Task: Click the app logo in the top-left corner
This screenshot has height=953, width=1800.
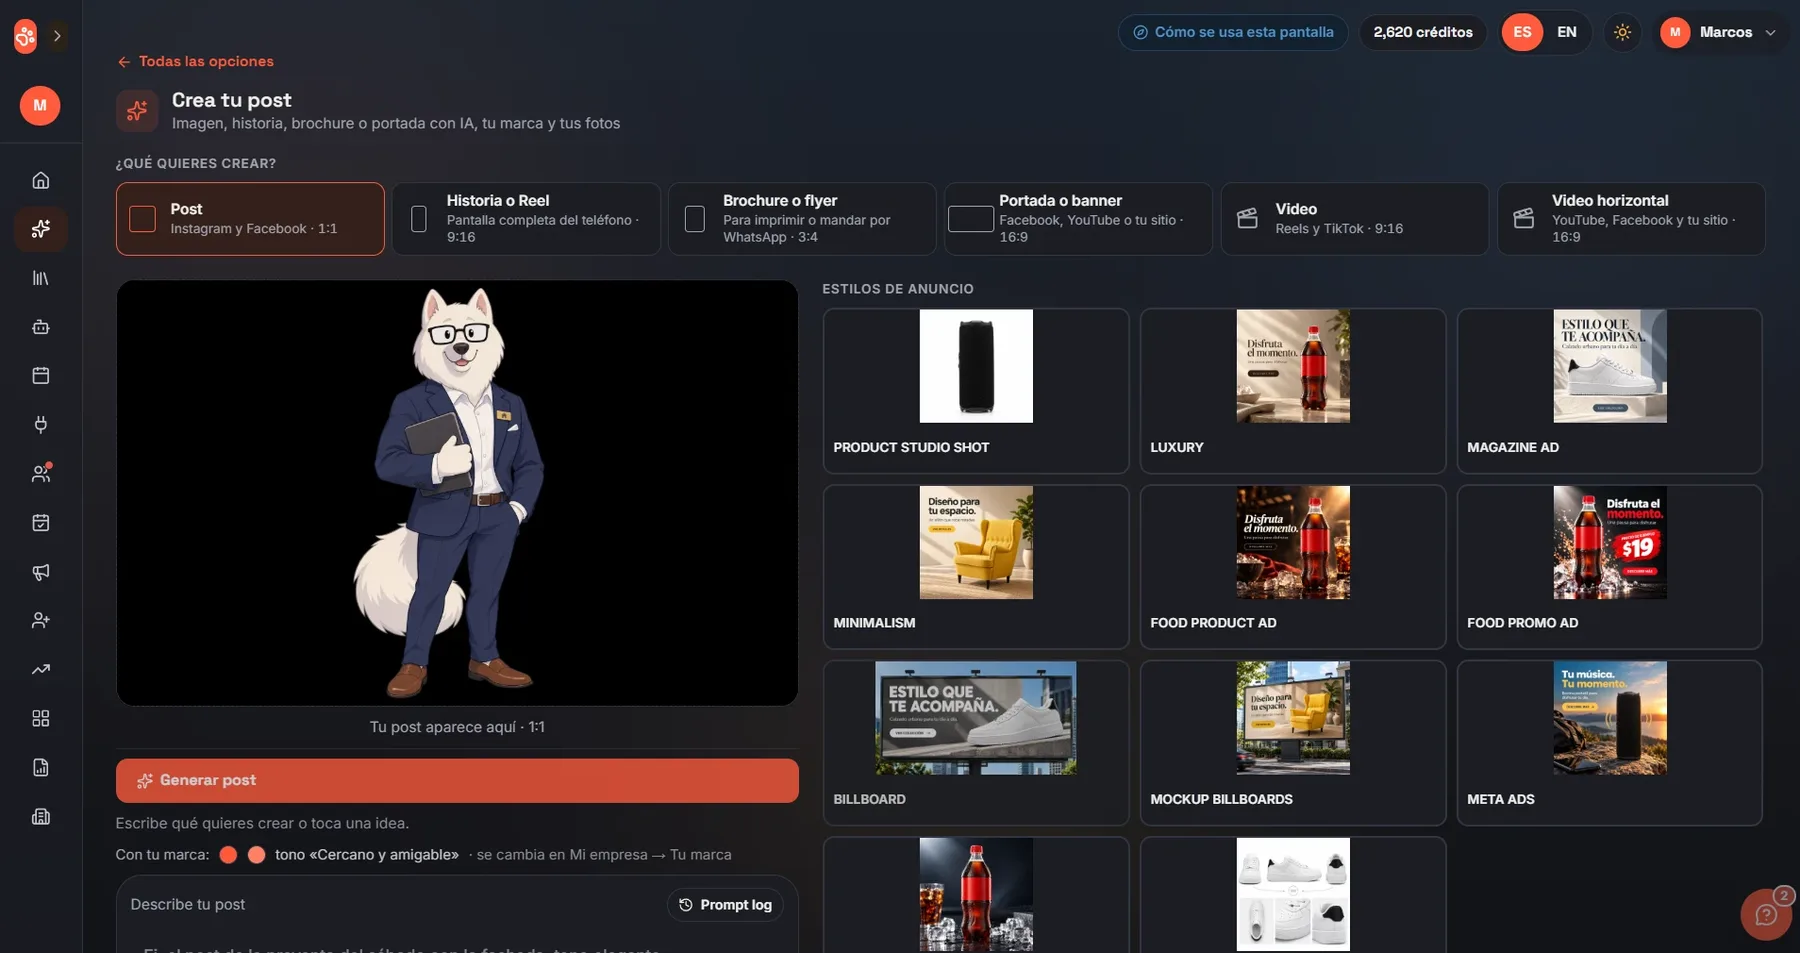Action: pos(25,36)
